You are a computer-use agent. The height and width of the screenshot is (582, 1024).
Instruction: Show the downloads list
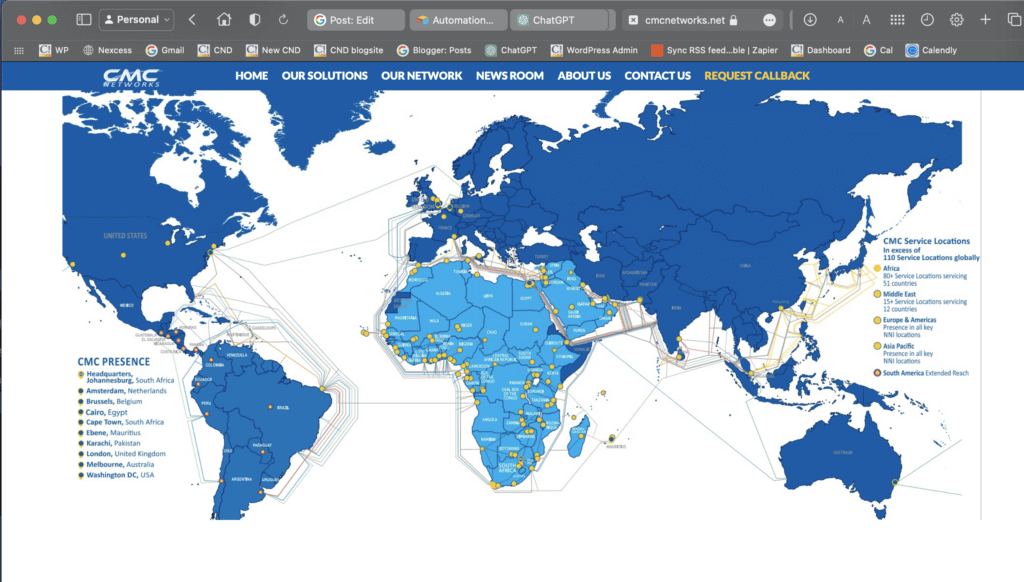[810, 20]
